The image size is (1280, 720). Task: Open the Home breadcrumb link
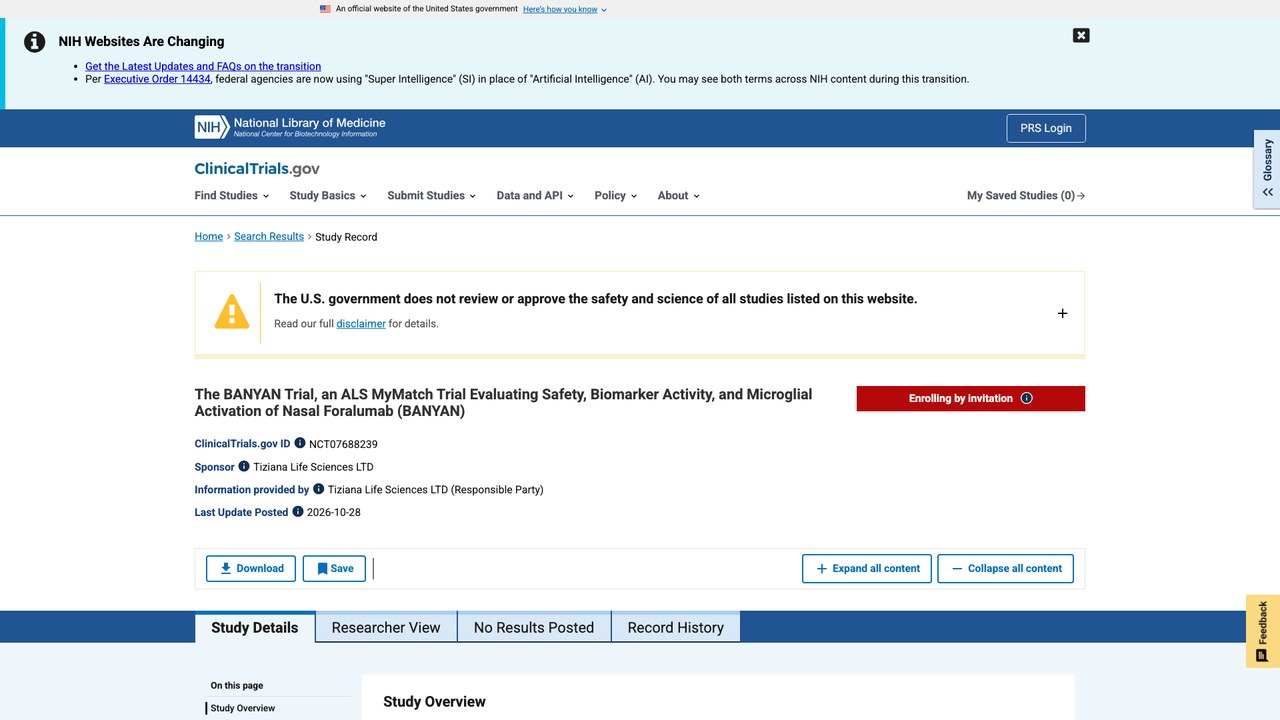click(209, 236)
